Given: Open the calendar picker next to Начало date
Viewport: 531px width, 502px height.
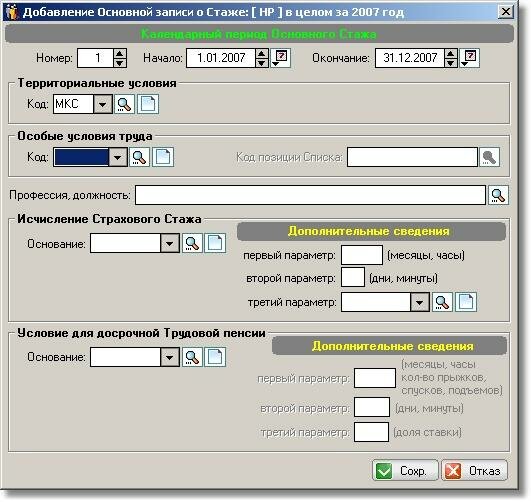Looking at the screenshot, I should click(280, 58).
